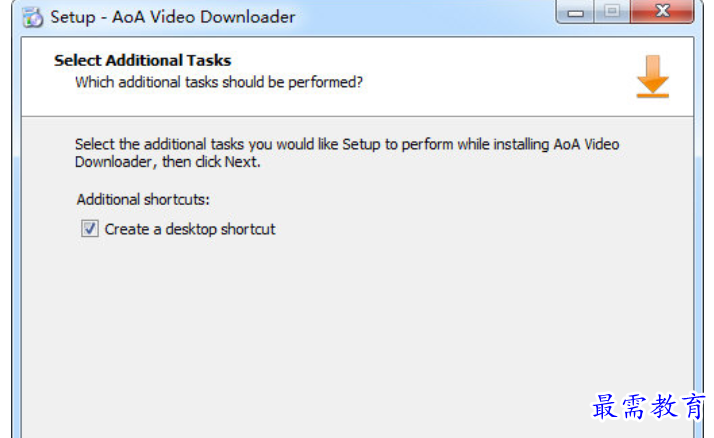Image resolution: width=714 pixels, height=438 pixels.
Task: Click 'Which additional tasks should be performed?' subtitle
Action: [x=219, y=82]
